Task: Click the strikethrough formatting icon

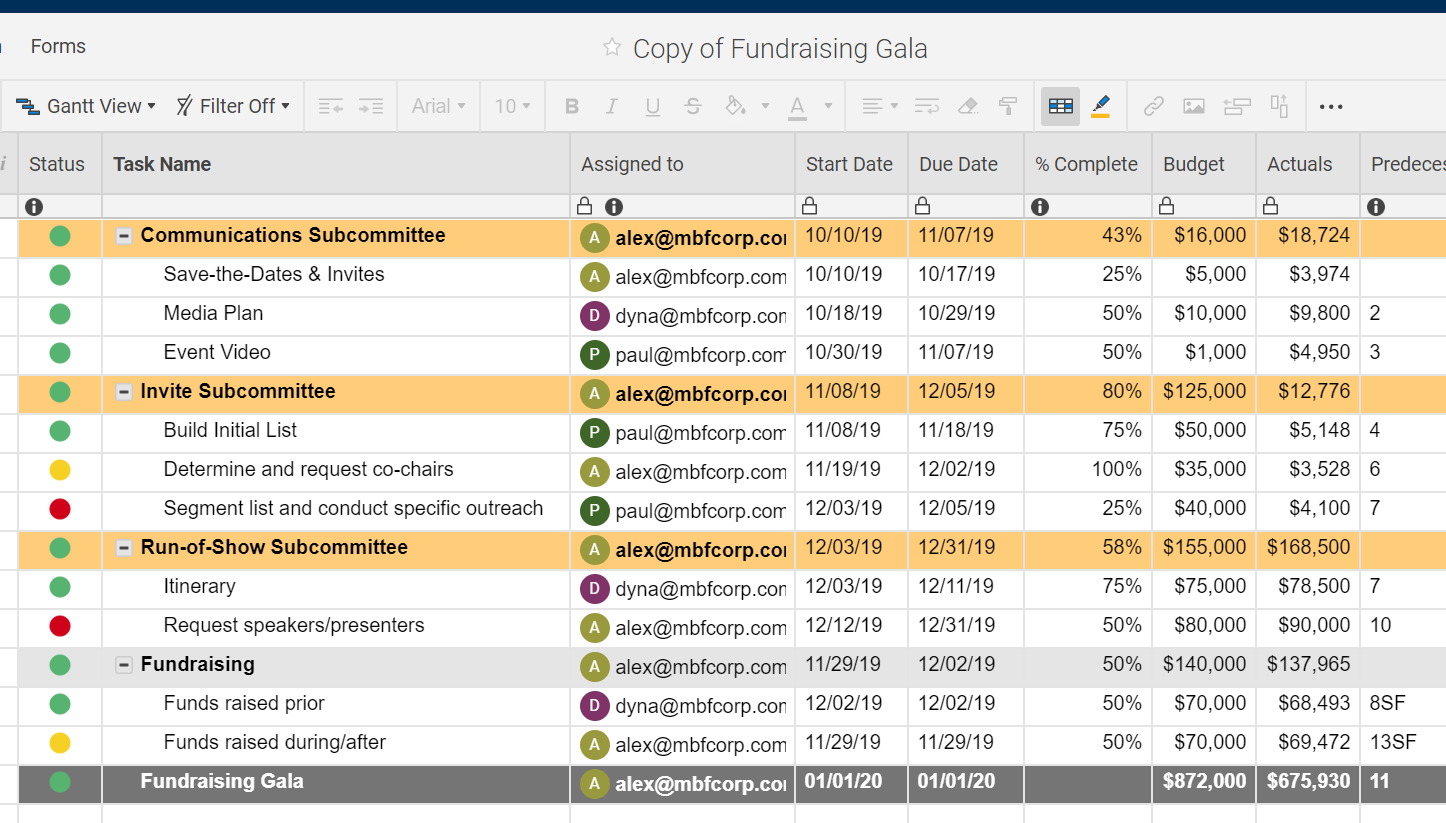Action: click(x=693, y=106)
